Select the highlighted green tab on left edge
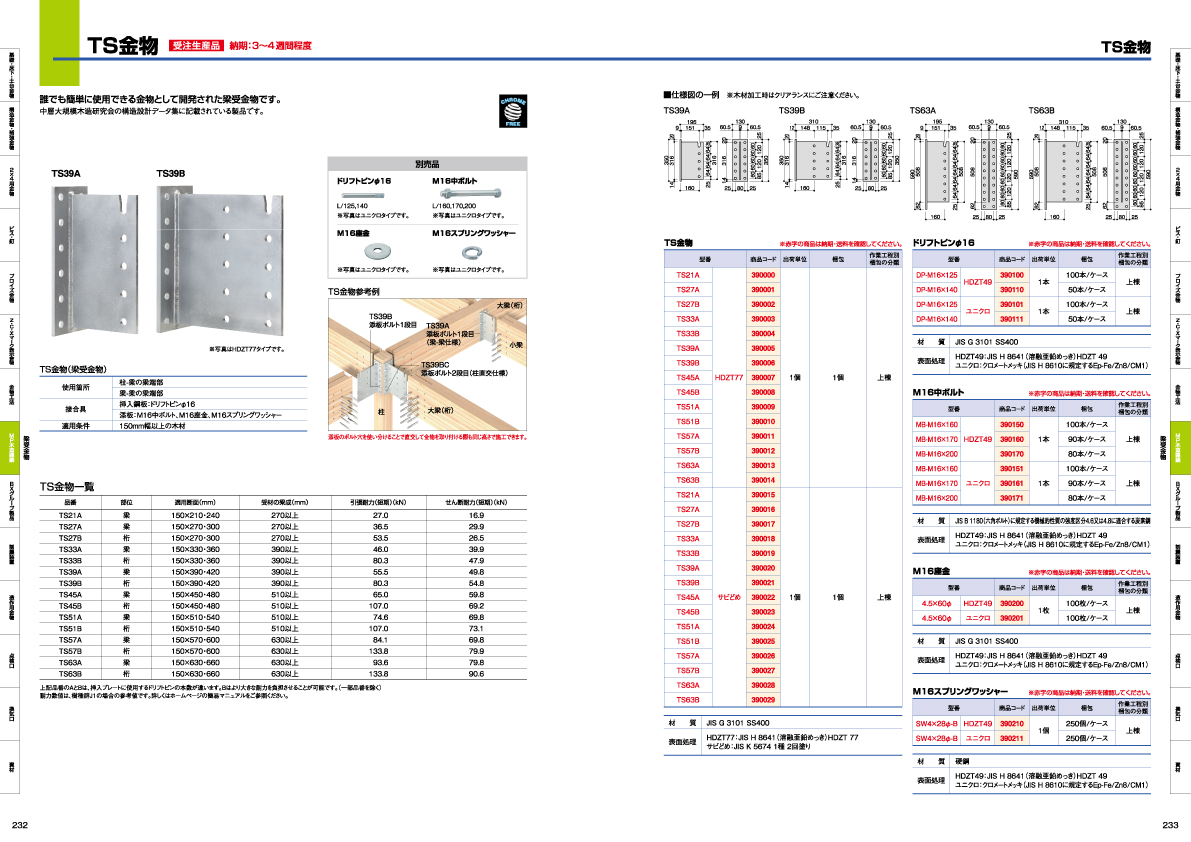This screenshot has width=1191, height=842. coord(11,448)
